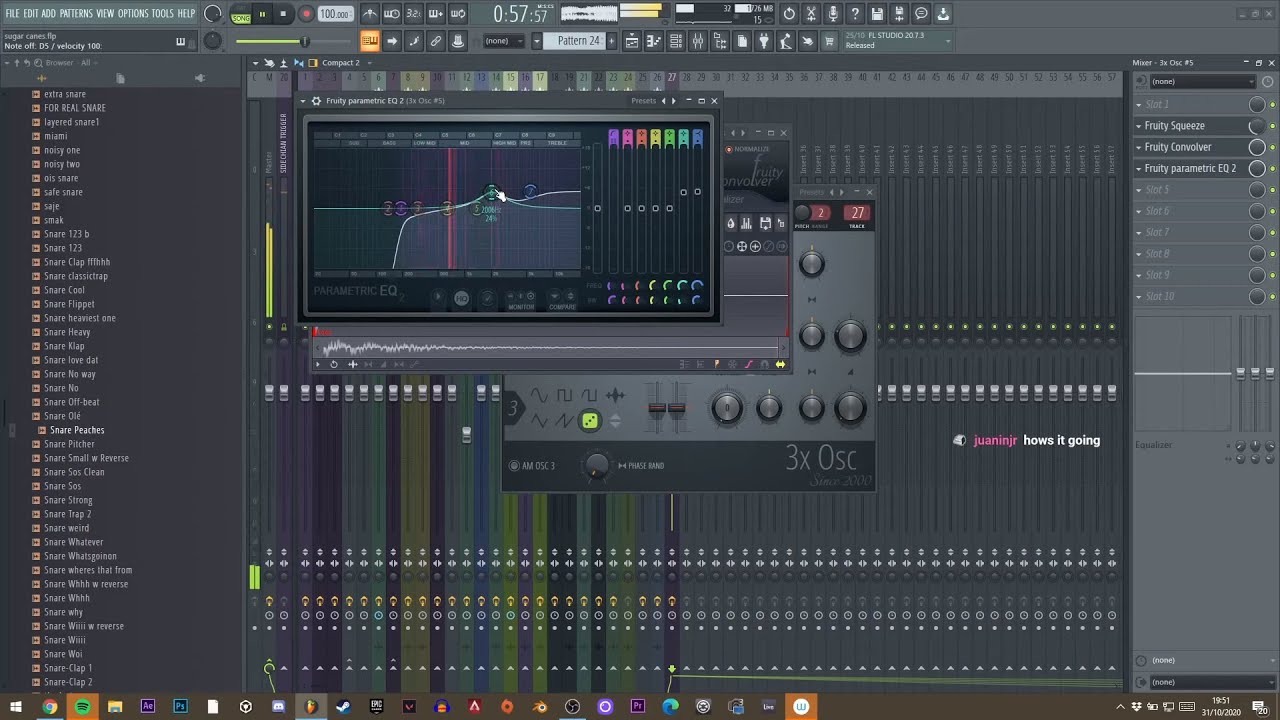The image size is (1280, 720).
Task: Open the Browser view icon
Action: [x=720, y=41]
